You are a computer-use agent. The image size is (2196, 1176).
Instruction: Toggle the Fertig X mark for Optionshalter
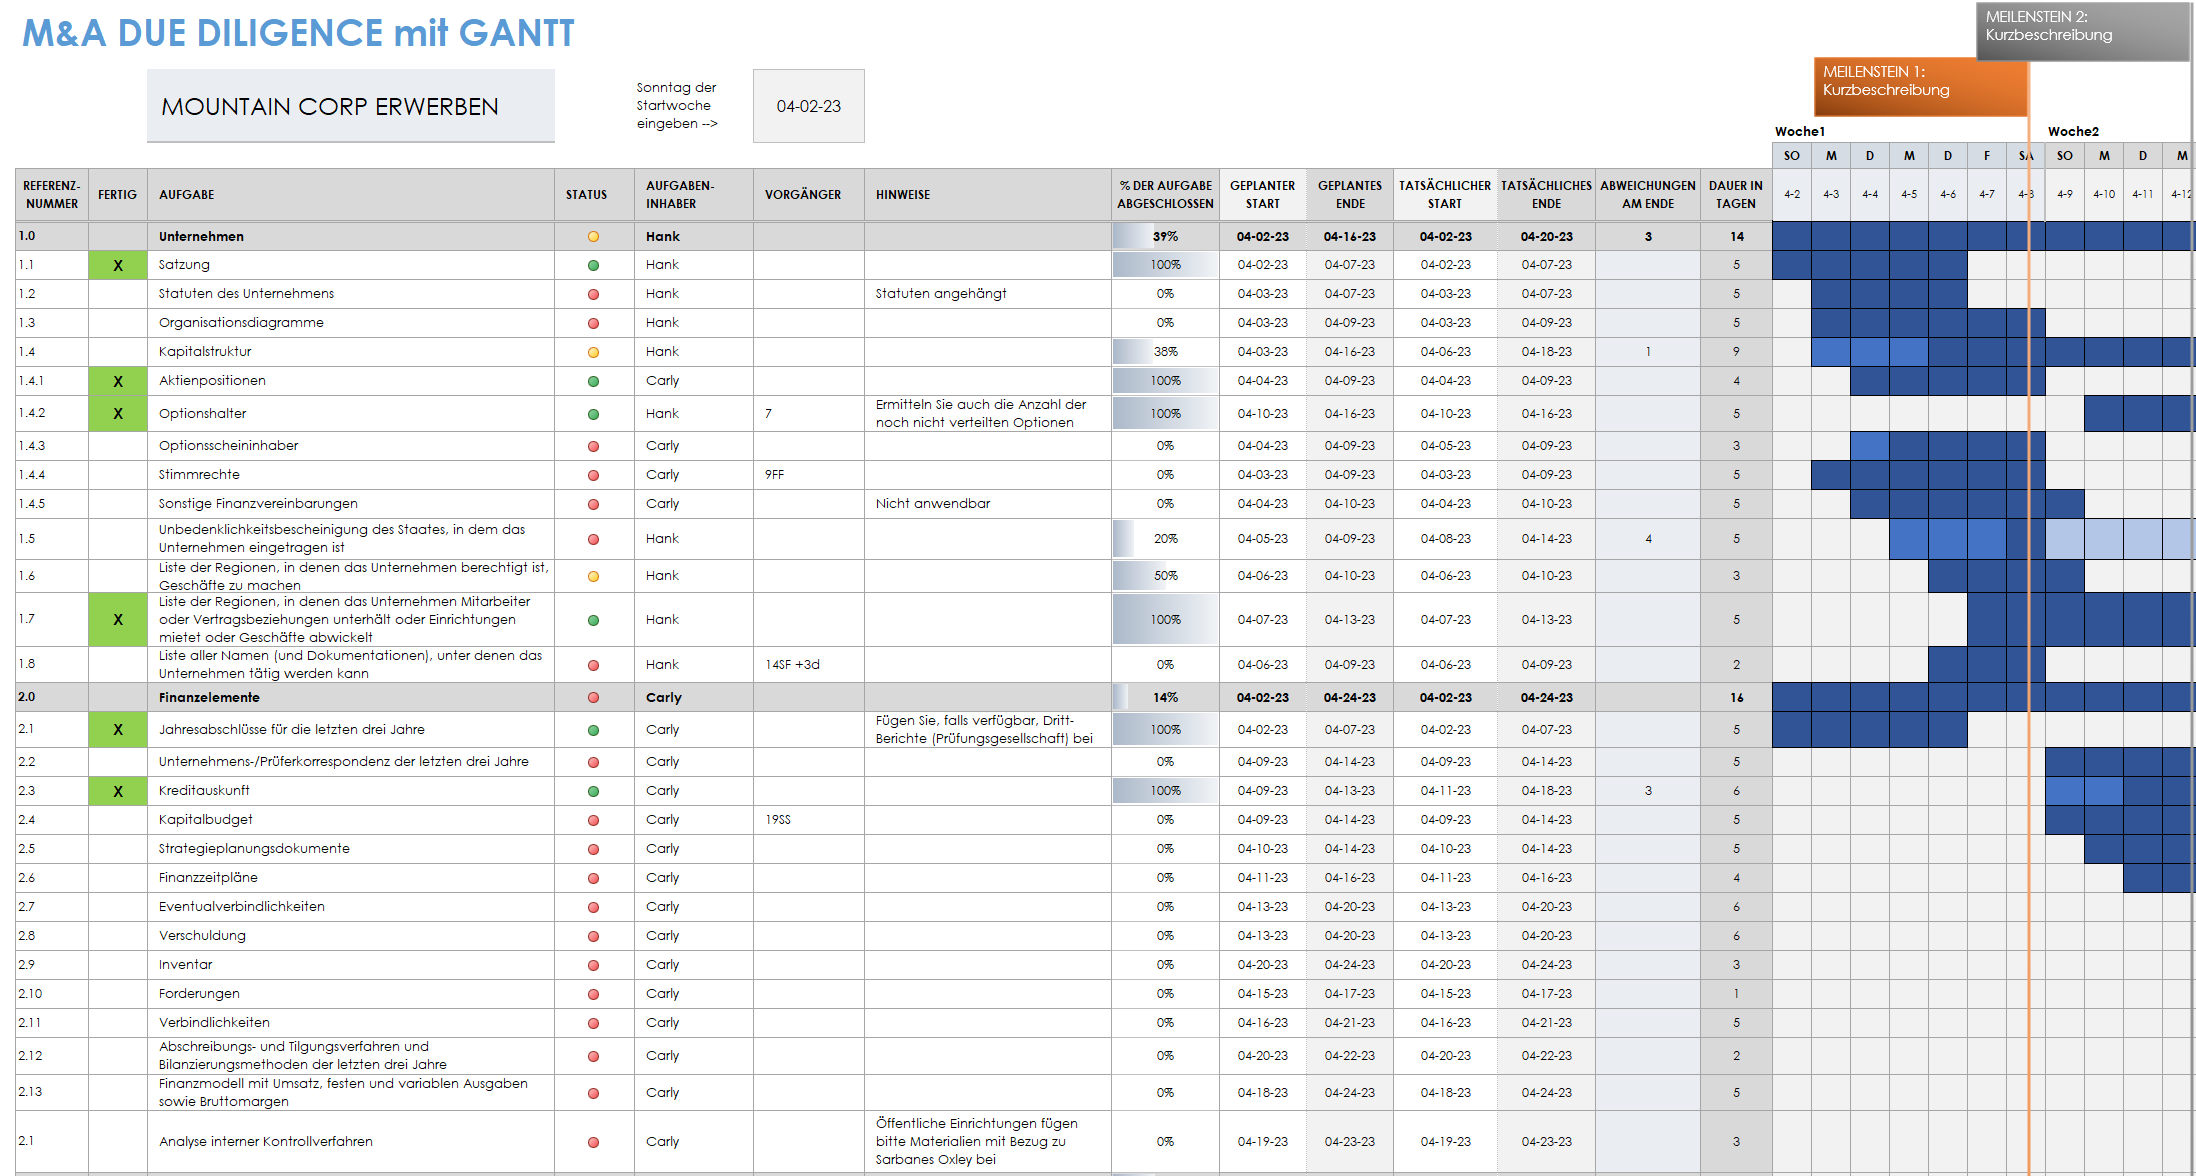click(x=118, y=413)
